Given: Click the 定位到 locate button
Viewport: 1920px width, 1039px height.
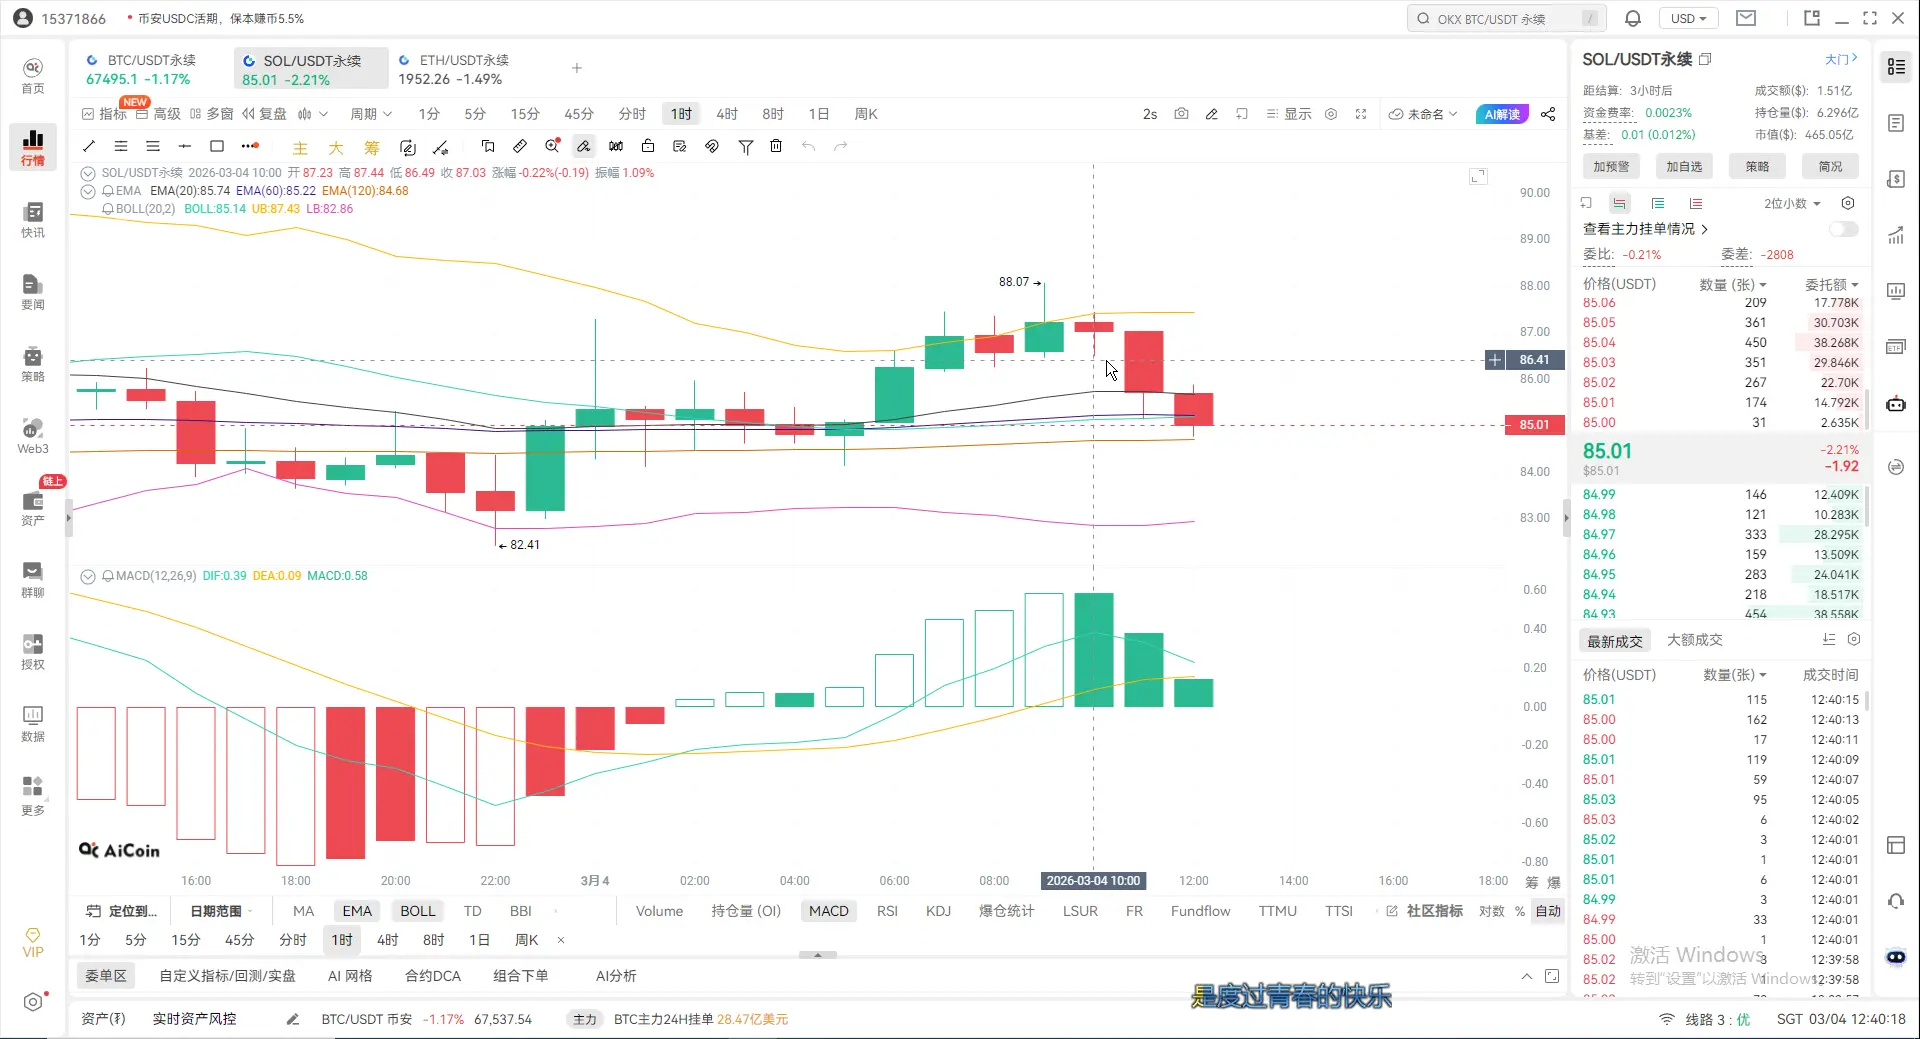Looking at the screenshot, I should [122, 911].
